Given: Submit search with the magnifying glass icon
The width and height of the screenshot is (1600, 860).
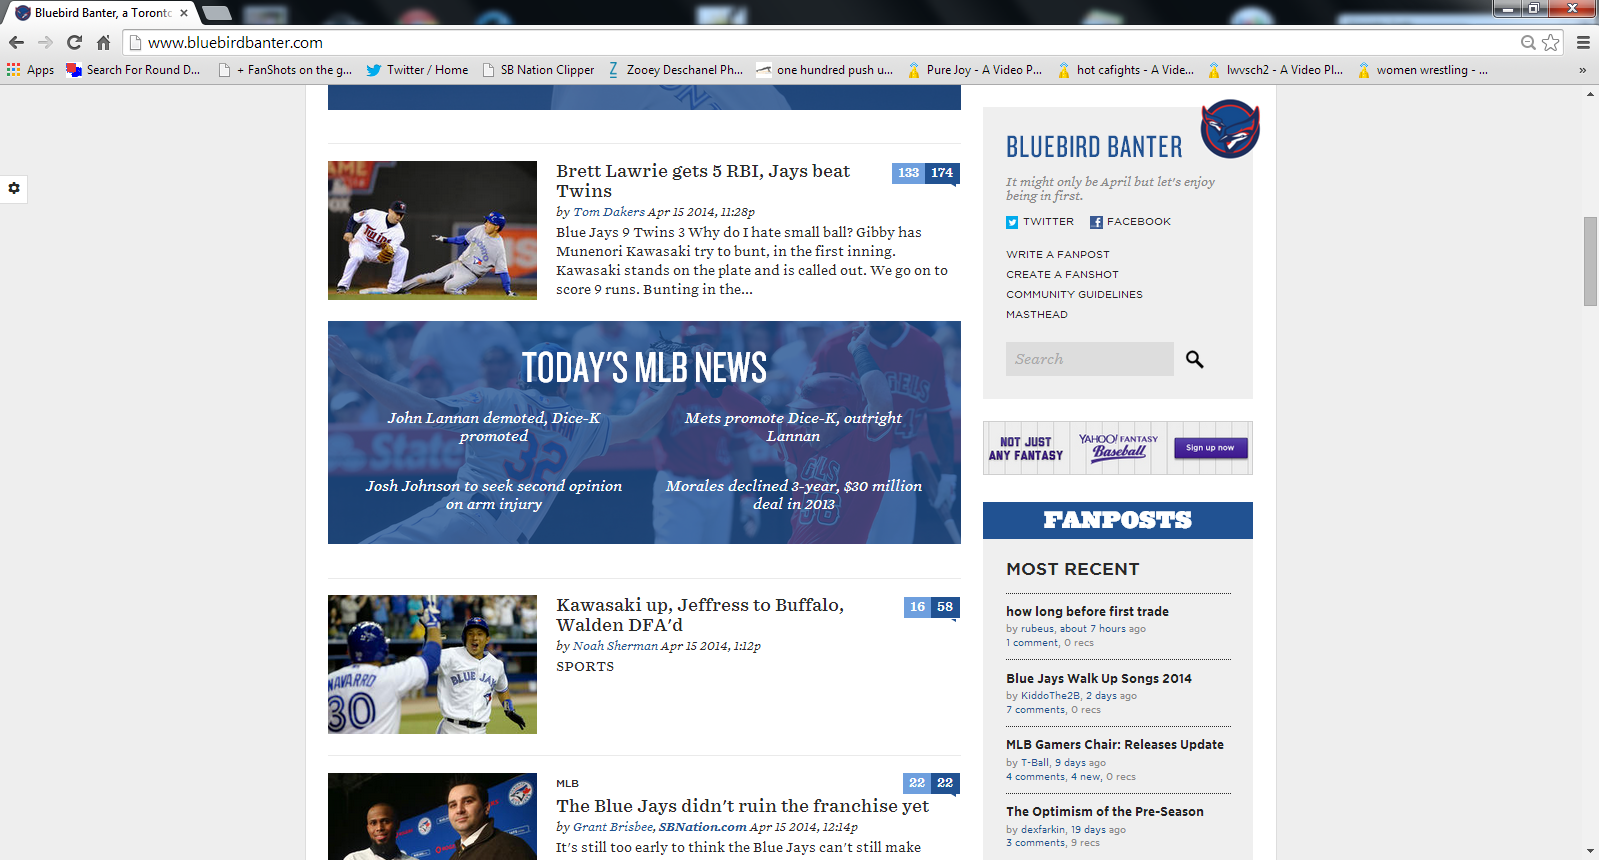Looking at the screenshot, I should point(1195,359).
